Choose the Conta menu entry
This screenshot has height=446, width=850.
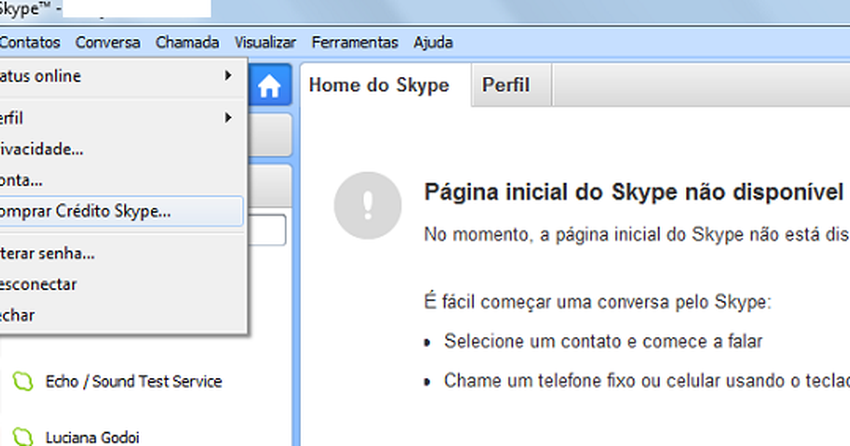point(121,180)
